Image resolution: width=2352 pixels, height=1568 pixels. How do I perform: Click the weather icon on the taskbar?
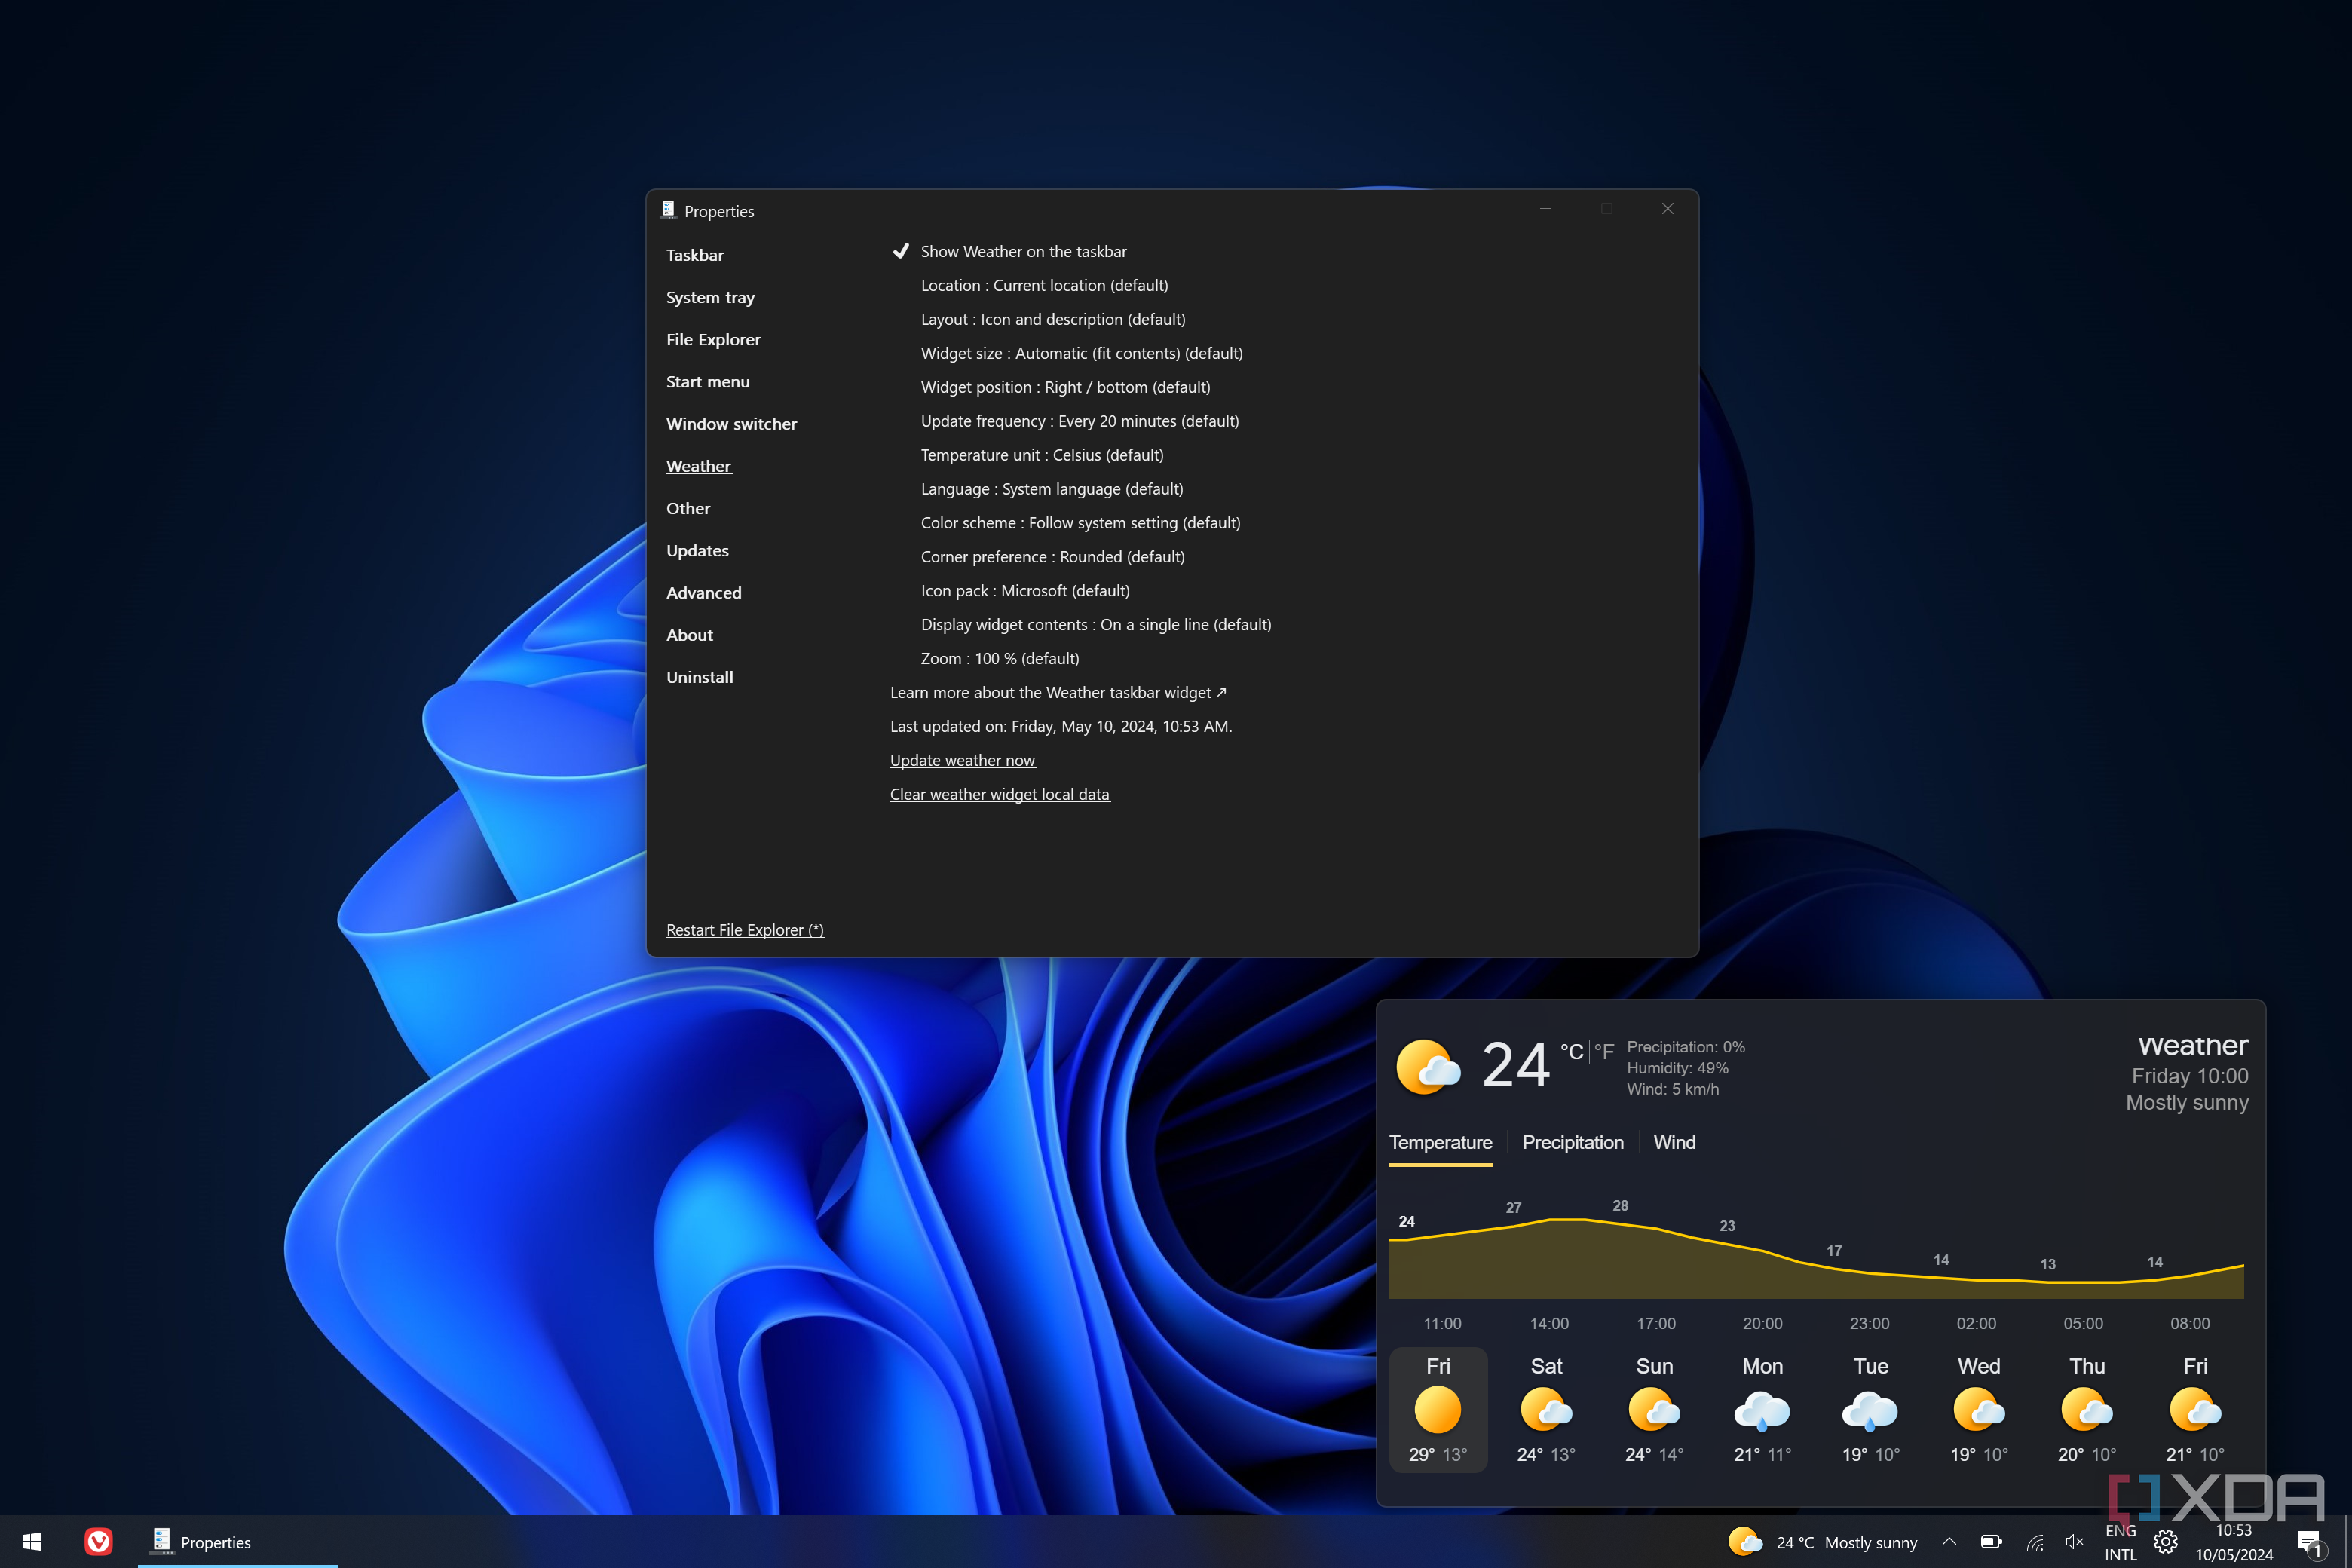coord(1745,1542)
